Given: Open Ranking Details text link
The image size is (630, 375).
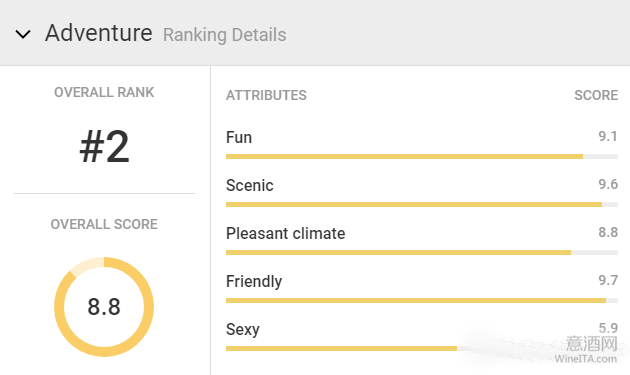Looking at the screenshot, I should click(x=225, y=35).
